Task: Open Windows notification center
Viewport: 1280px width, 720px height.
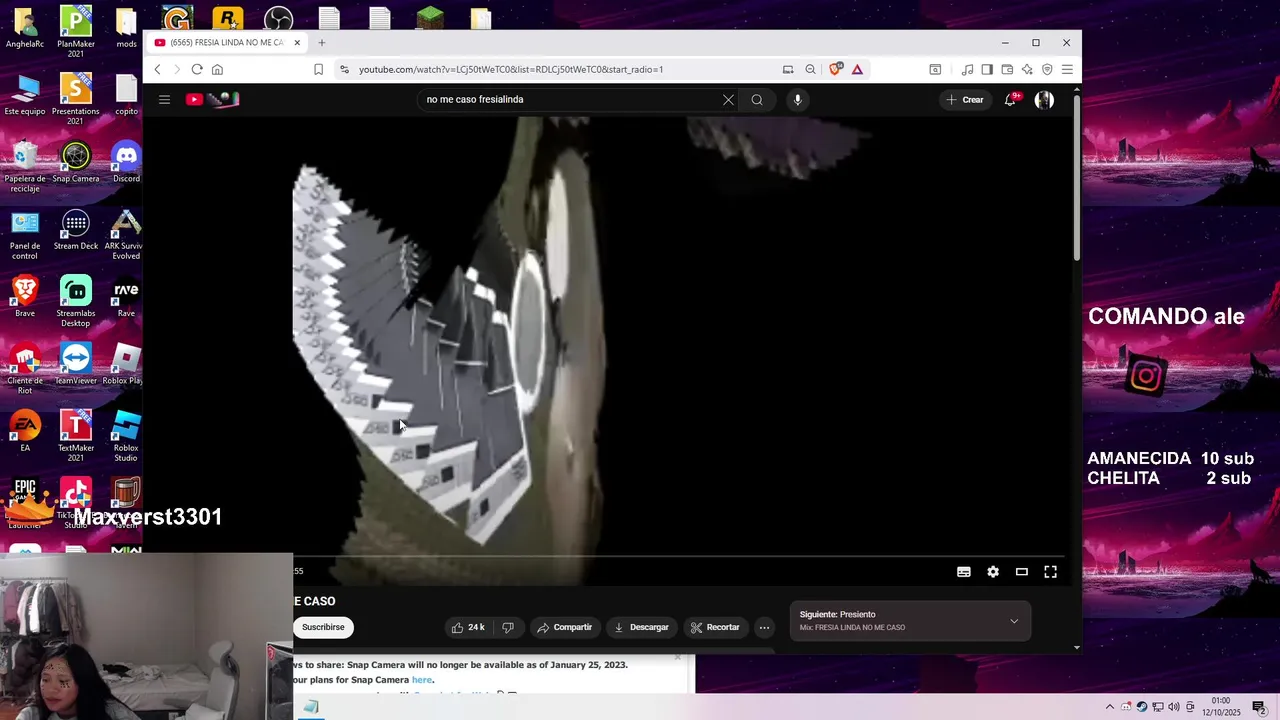Action: 1259,707
